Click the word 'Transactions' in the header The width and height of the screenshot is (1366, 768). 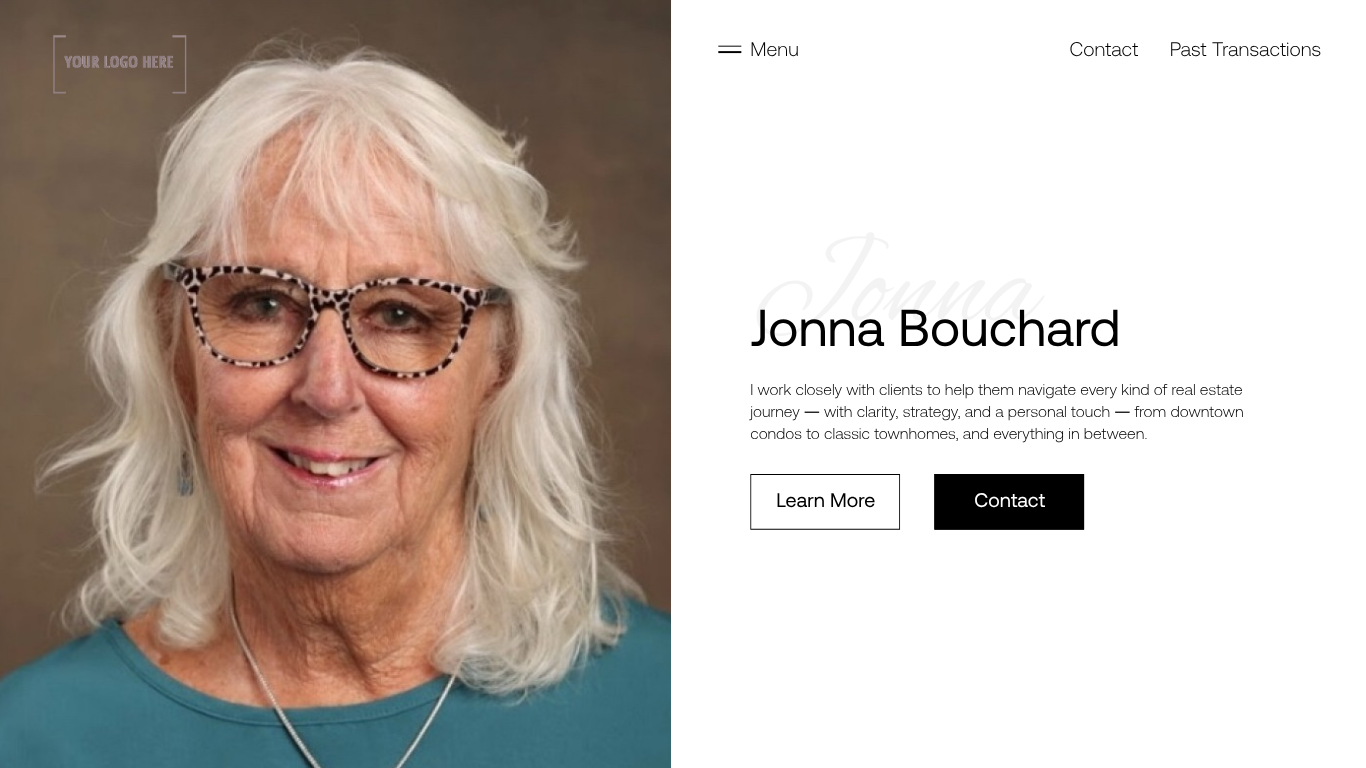click(1266, 49)
